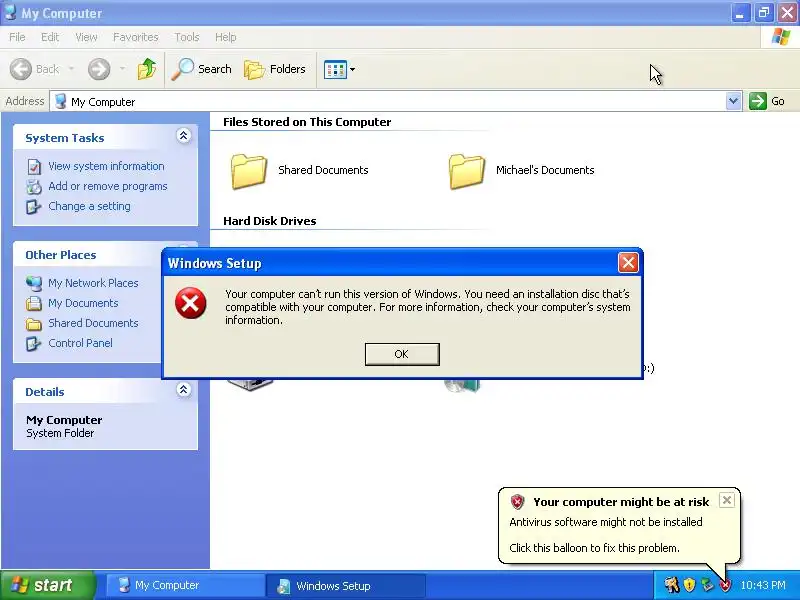Click the View system information icon
The width and height of the screenshot is (800, 600).
tap(34, 167)
